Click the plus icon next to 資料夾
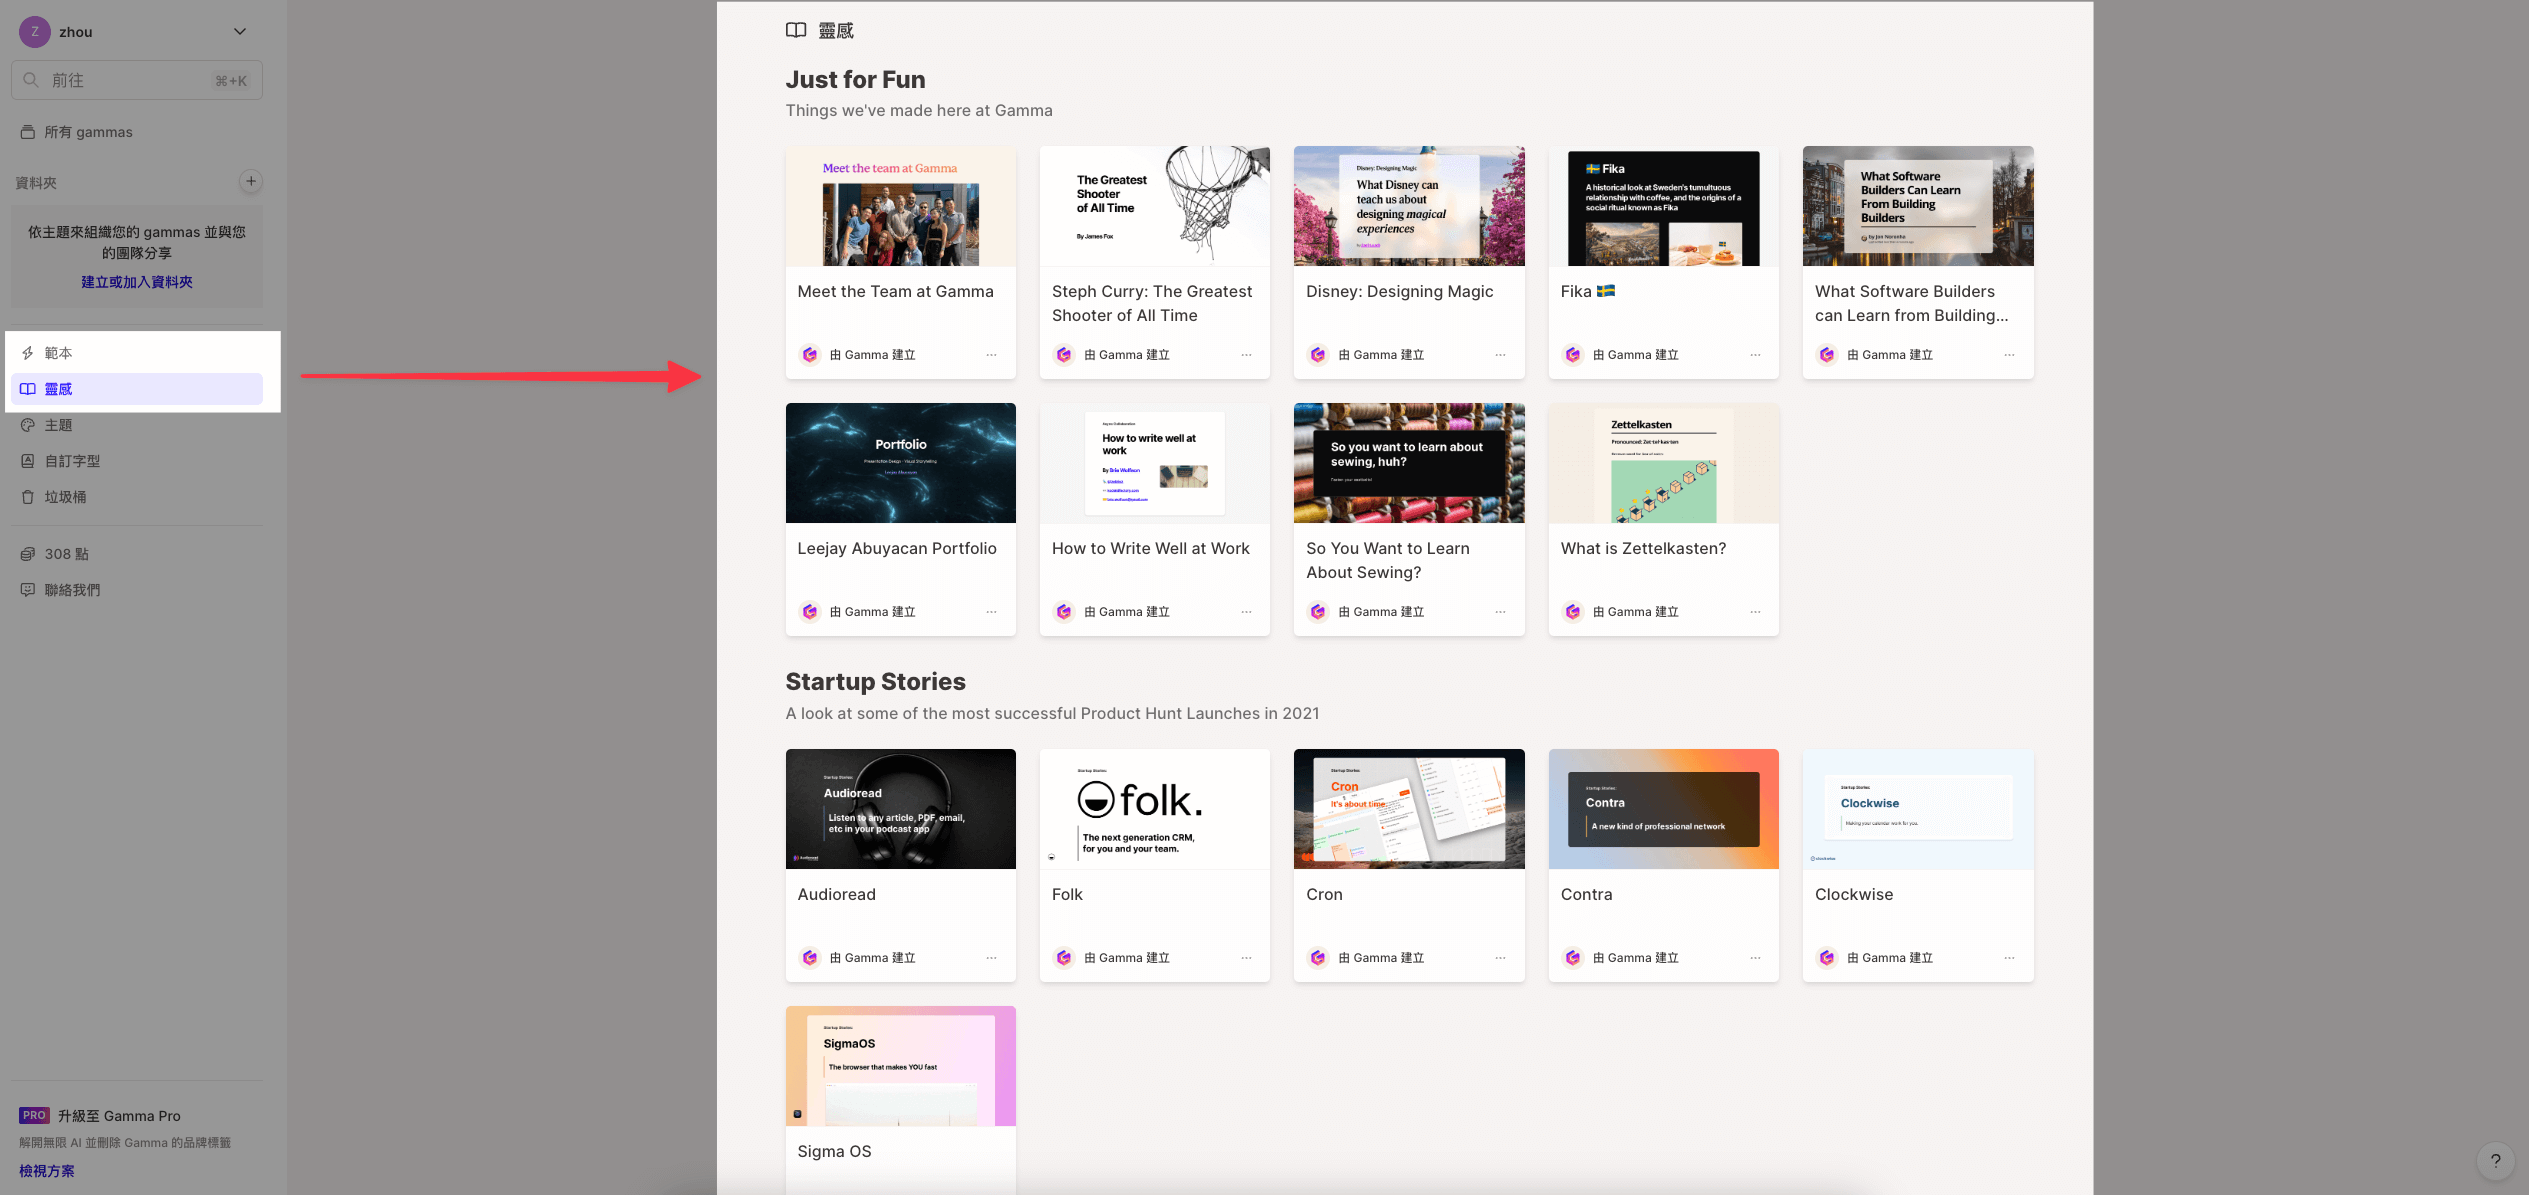 point(251,181)
